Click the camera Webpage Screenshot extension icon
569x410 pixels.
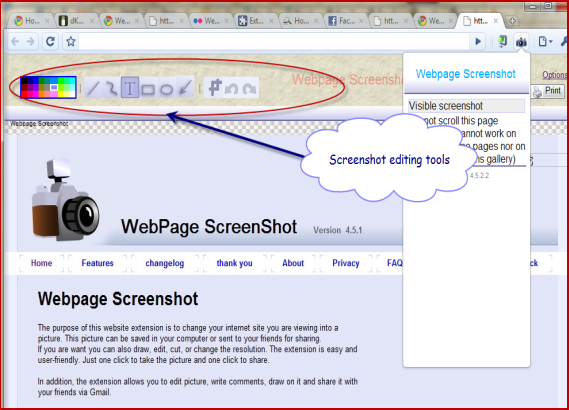(521, 42)
